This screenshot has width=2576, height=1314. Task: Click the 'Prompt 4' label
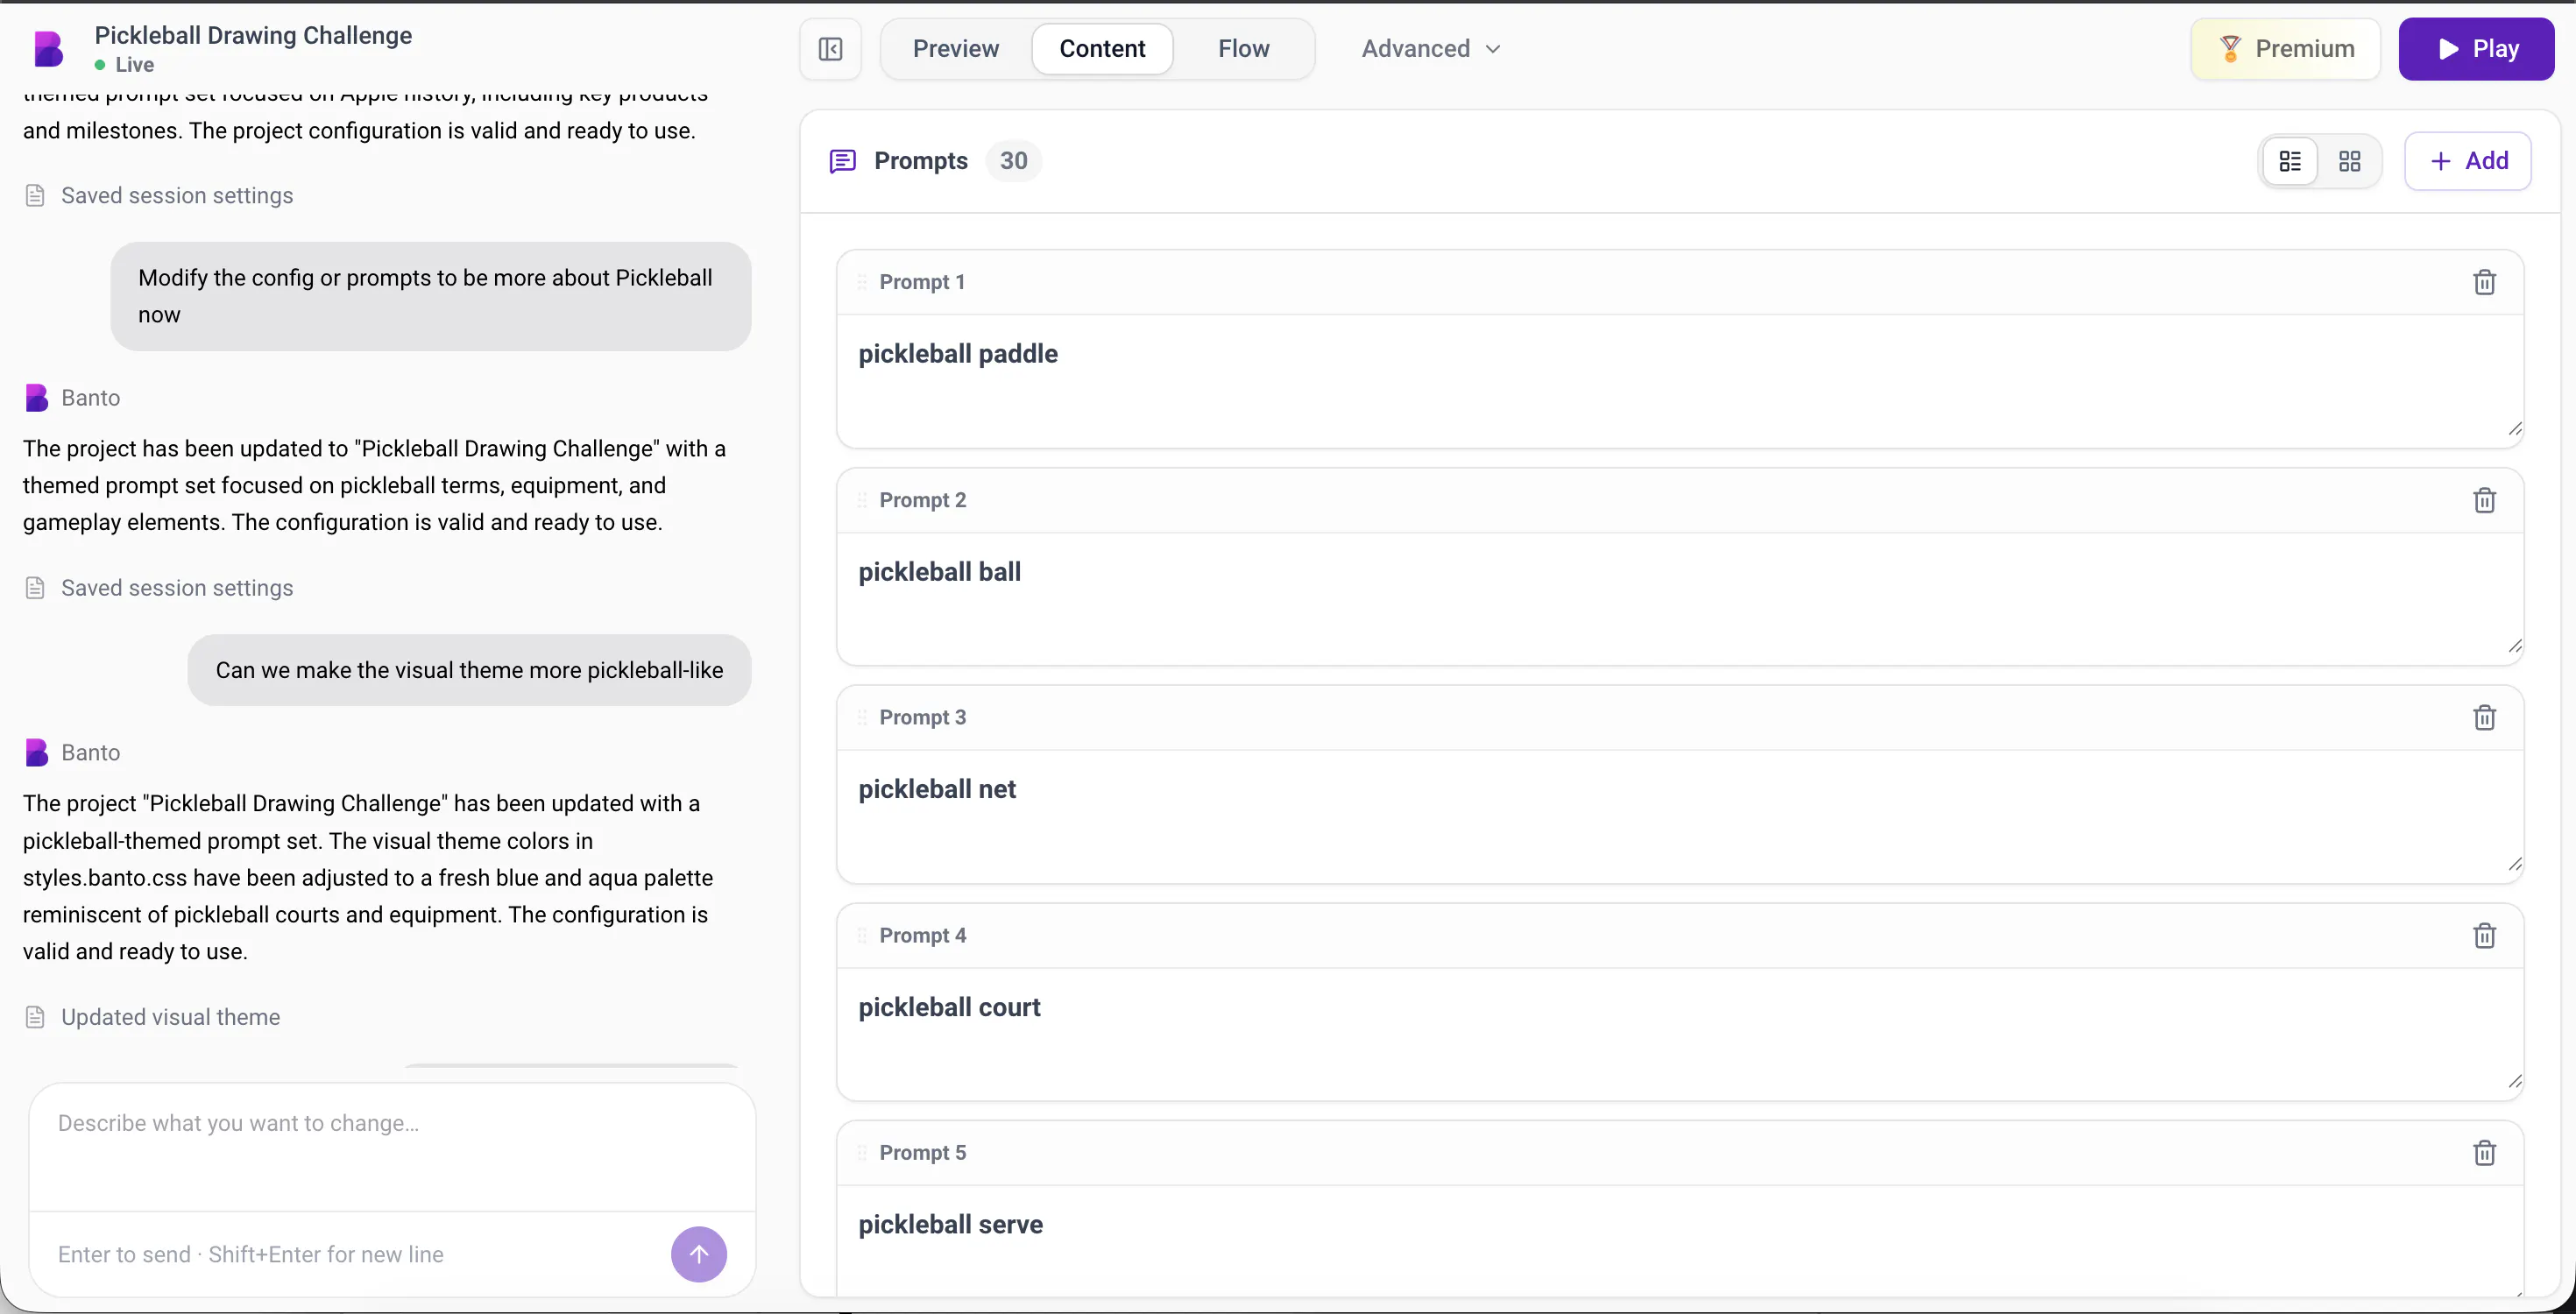[922, 935]
